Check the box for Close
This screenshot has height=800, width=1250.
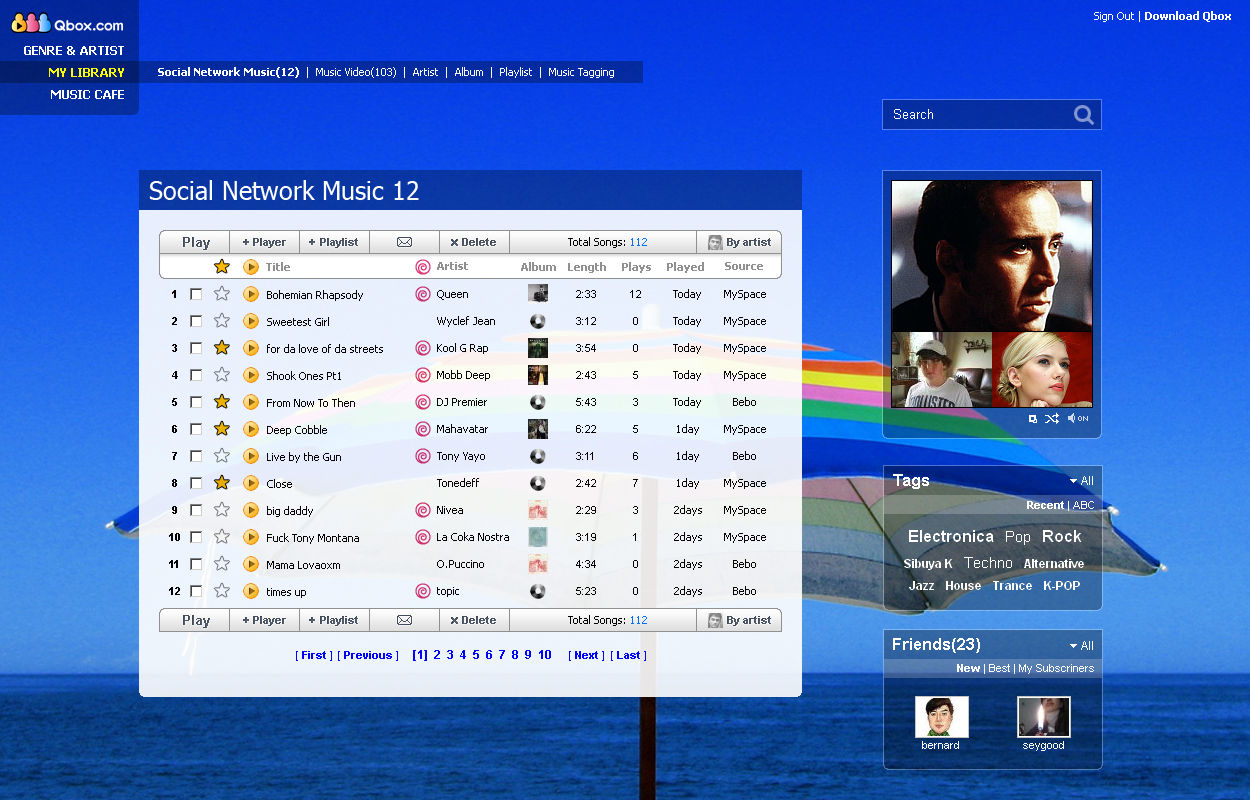point(196,483)
